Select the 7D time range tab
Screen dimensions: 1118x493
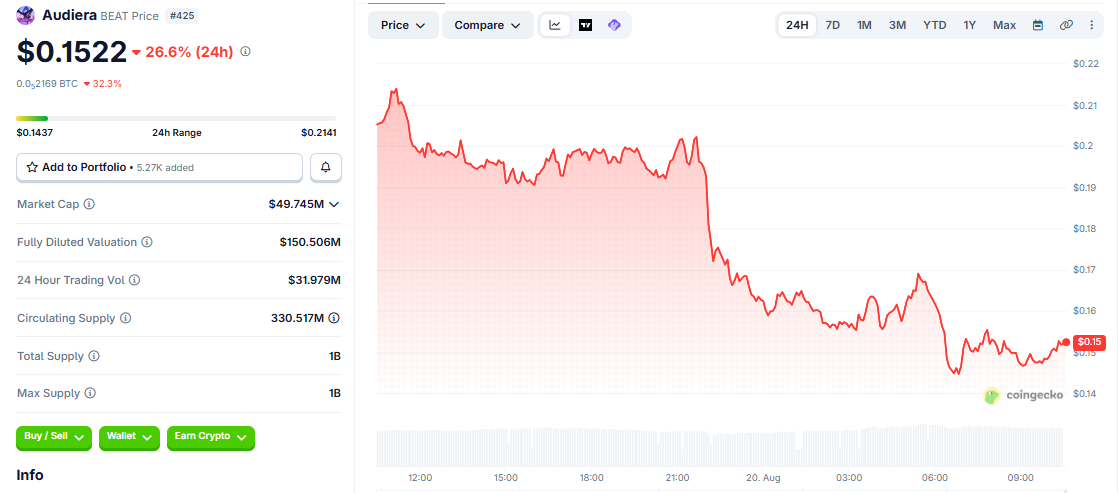point(832,25)
